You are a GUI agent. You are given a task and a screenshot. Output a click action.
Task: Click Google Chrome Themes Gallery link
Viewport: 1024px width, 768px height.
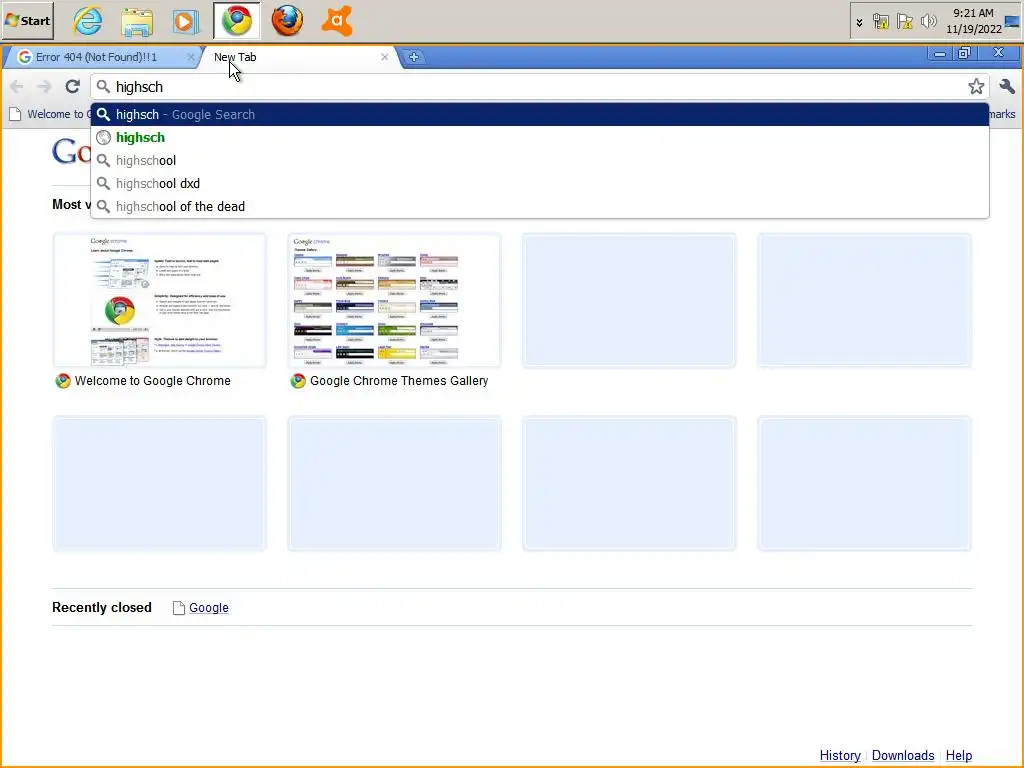(x=398, y=381)
